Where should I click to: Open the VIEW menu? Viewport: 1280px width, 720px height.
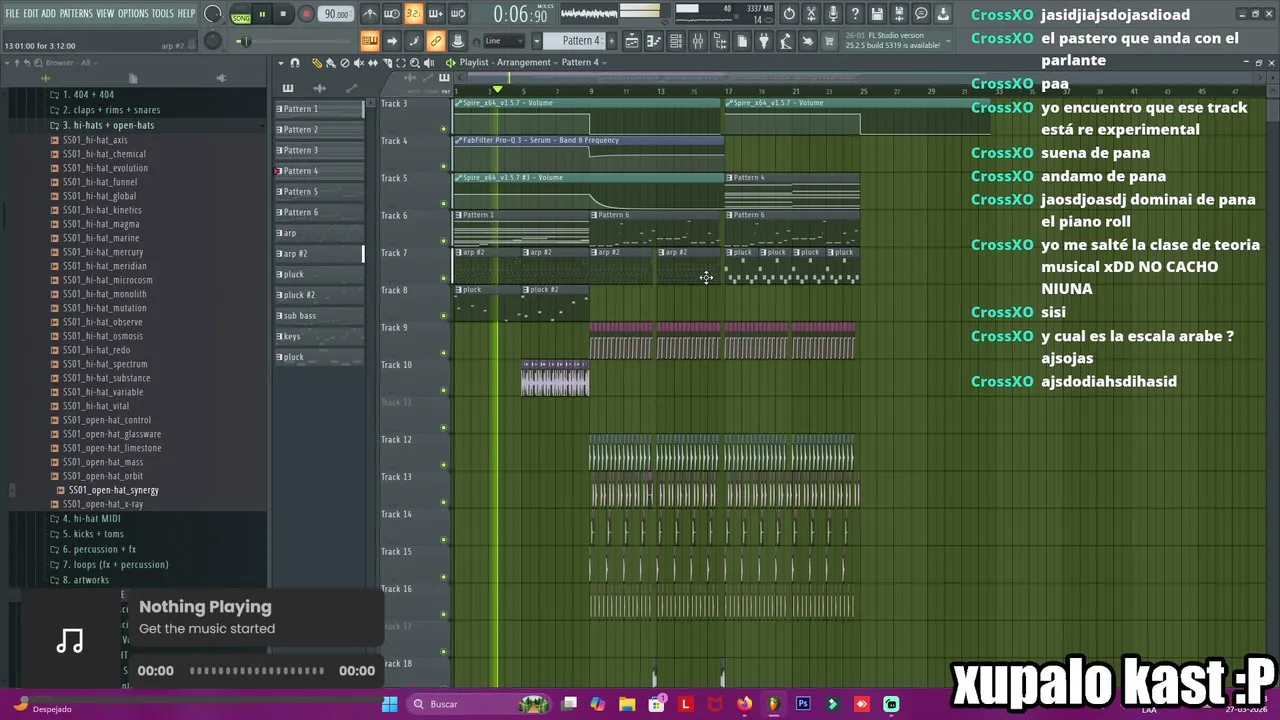coord(105,13)
